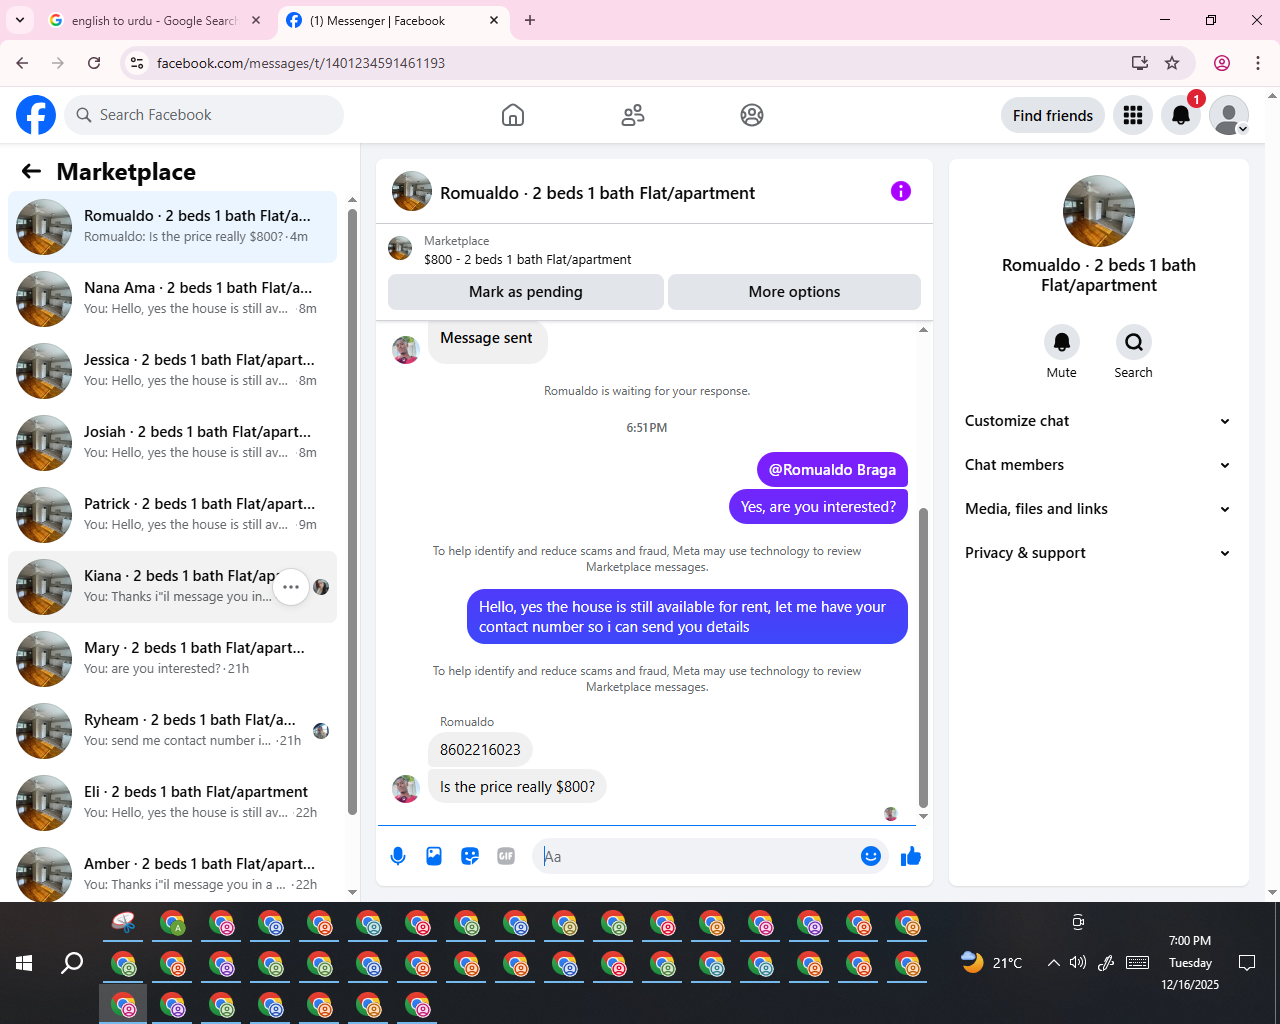Send a thumbs up like

(x=911, y=856)
